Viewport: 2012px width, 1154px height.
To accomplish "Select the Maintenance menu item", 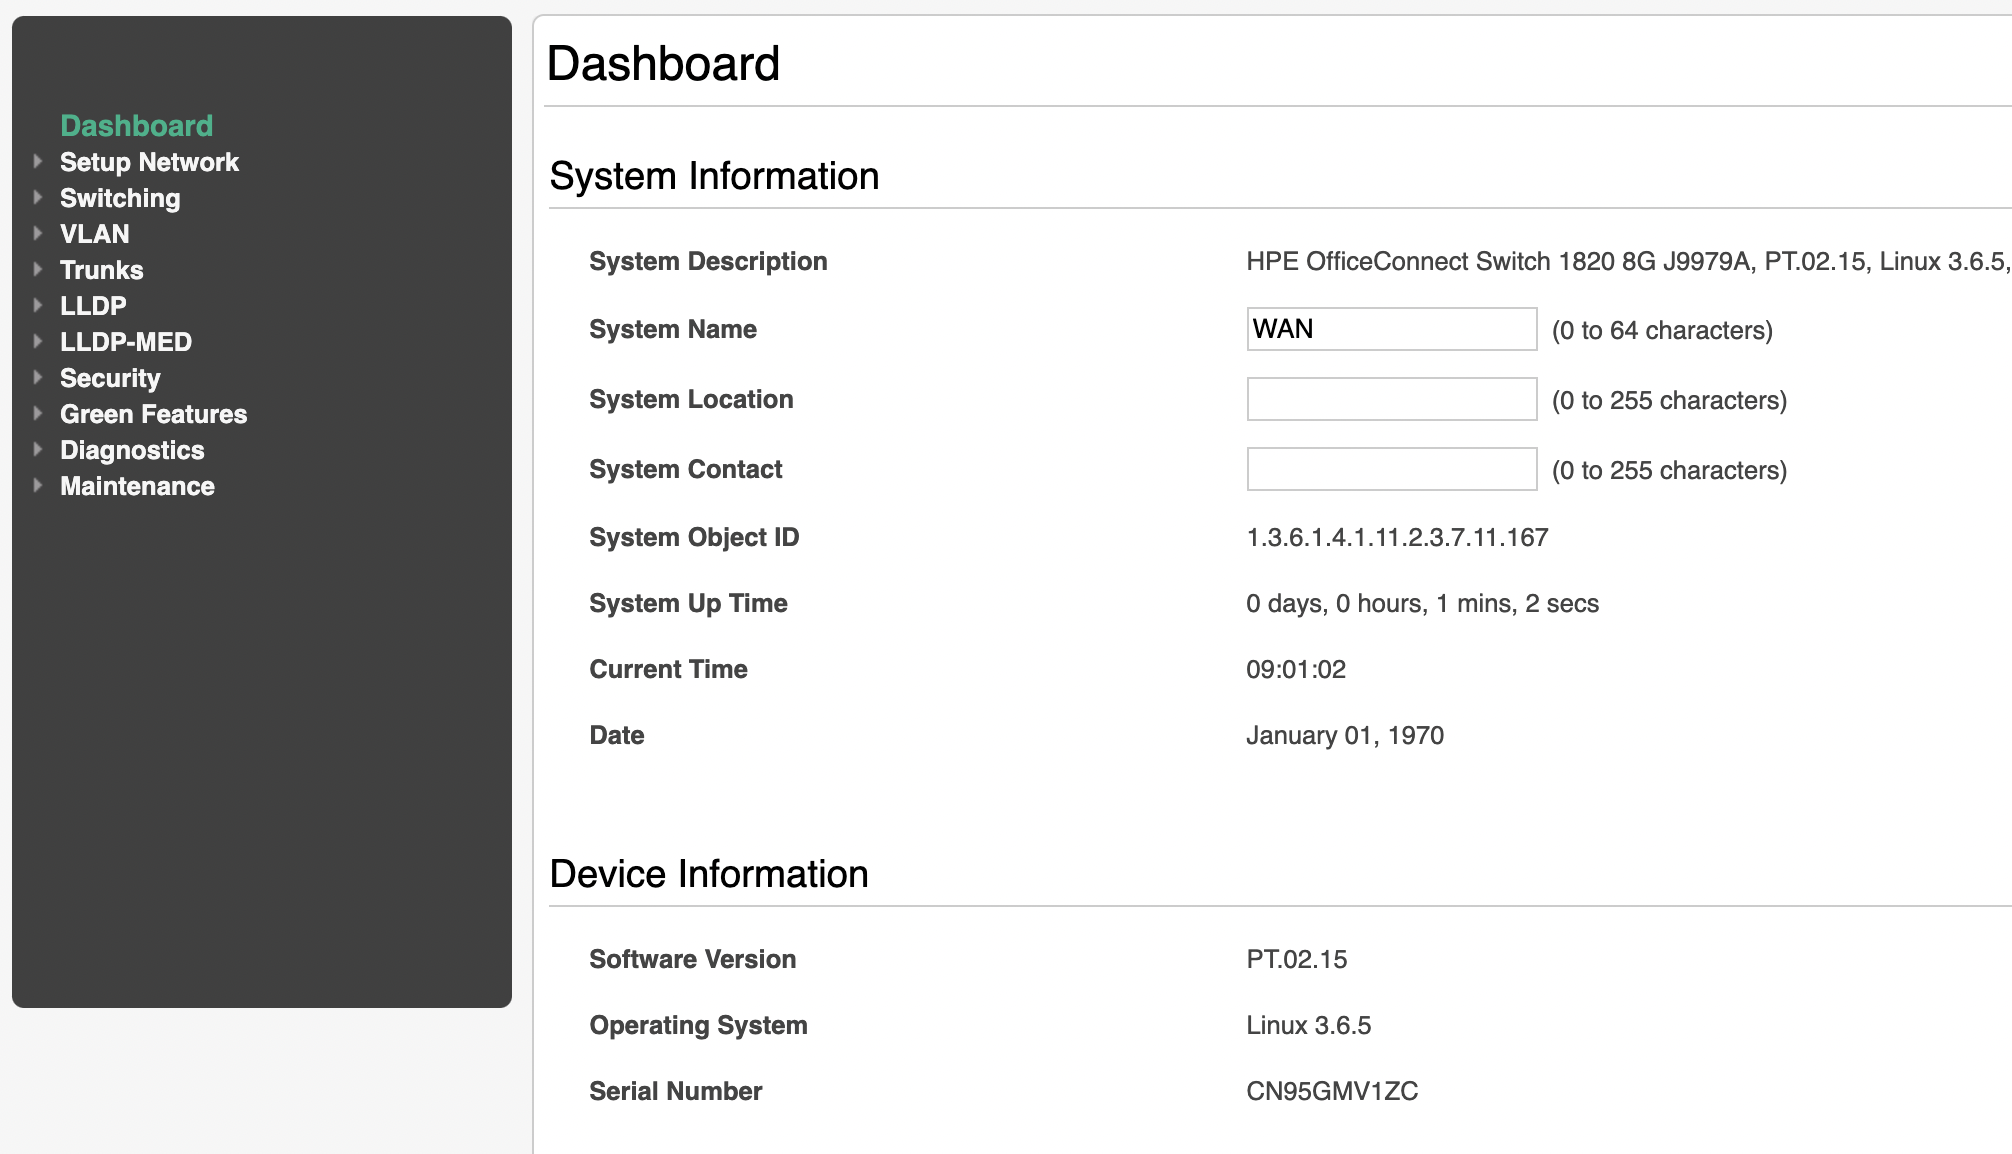I will (x=137, y=486).
